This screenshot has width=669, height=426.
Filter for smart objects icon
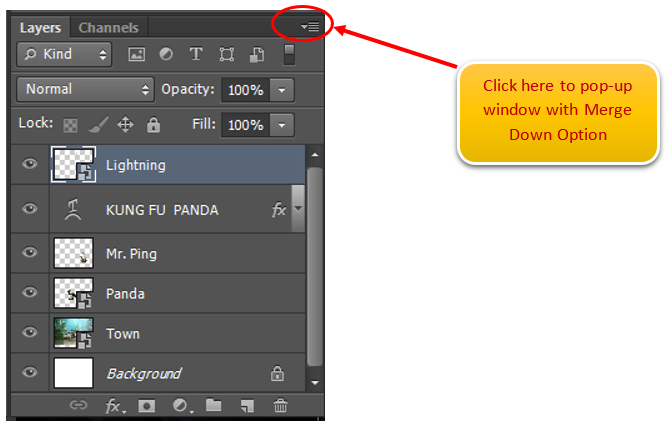click(256, 55)
